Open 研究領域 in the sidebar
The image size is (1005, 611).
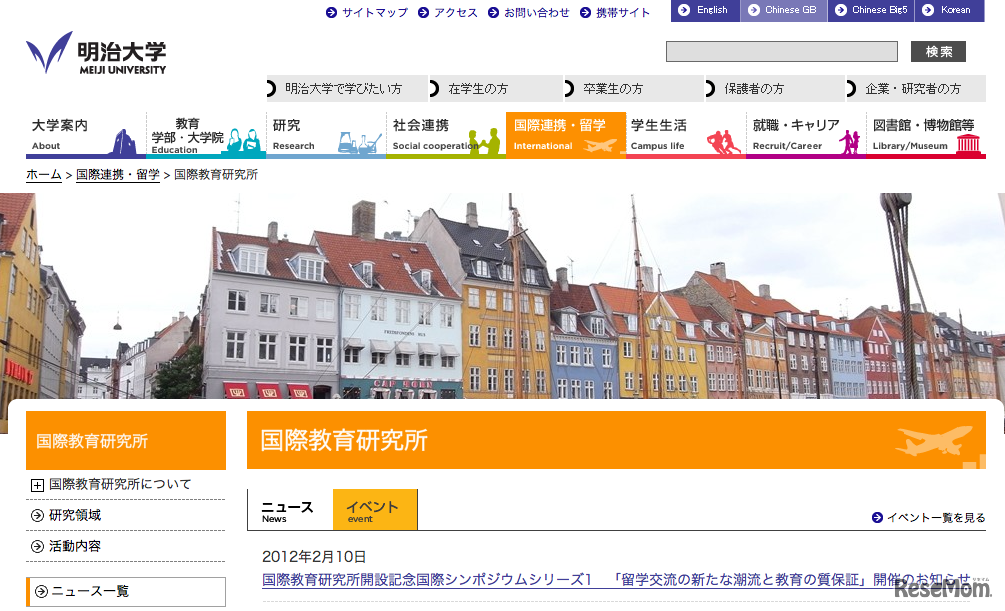point(75,515)
